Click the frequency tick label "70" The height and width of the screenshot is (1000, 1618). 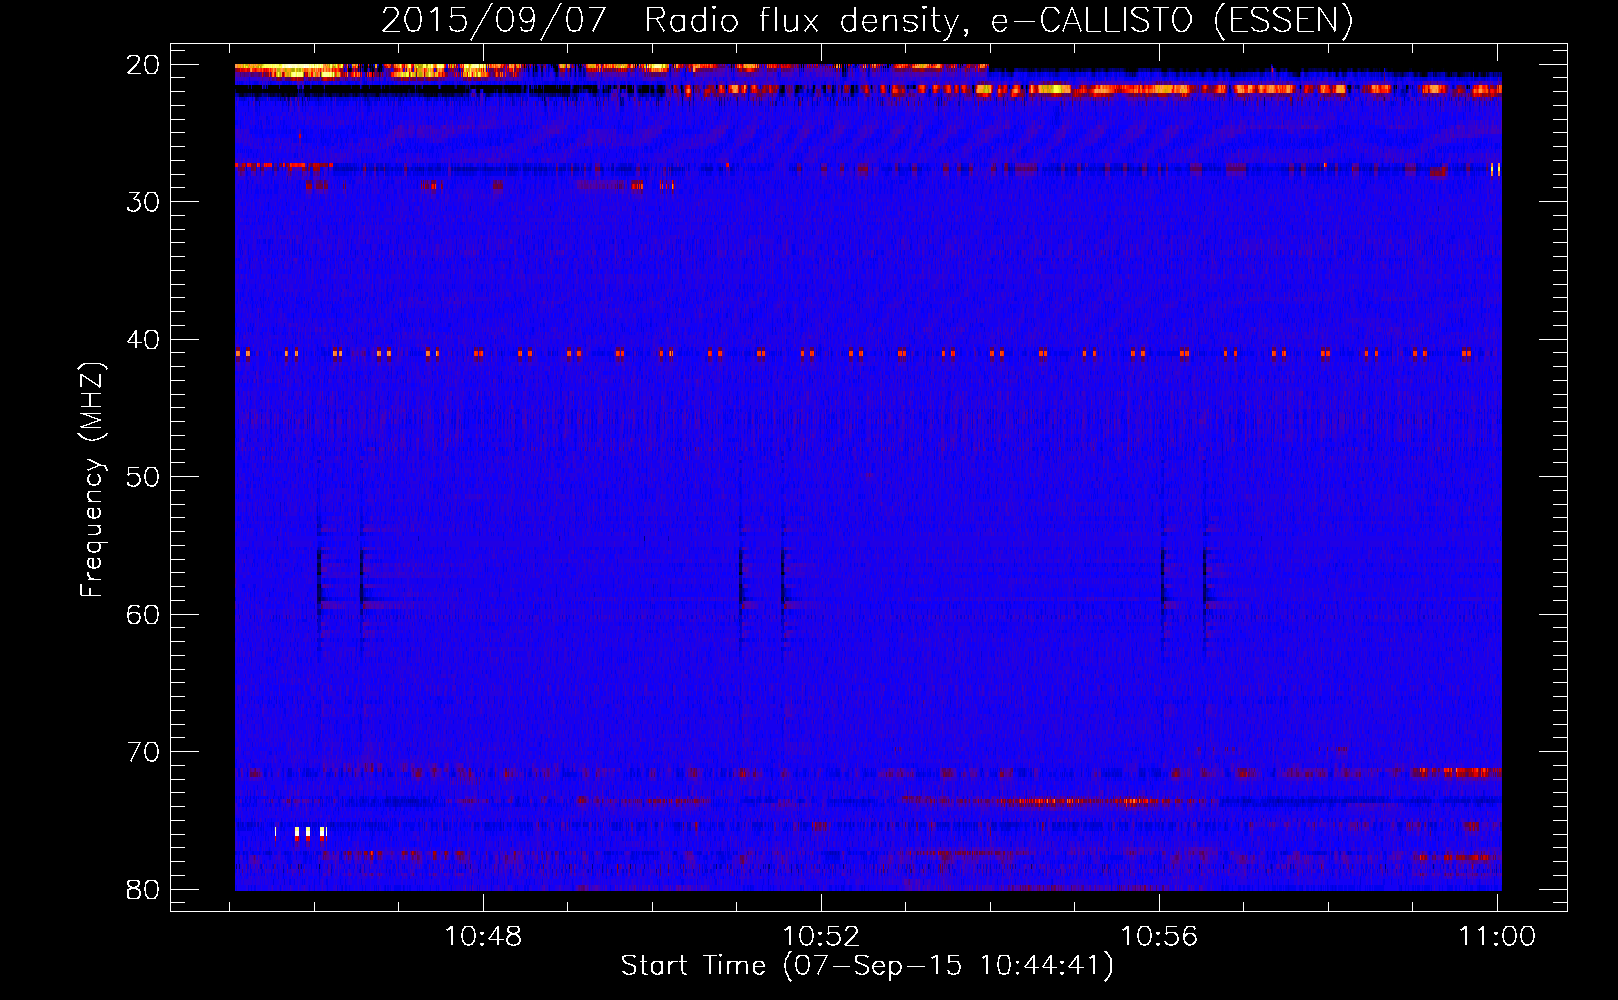point(143,752)
